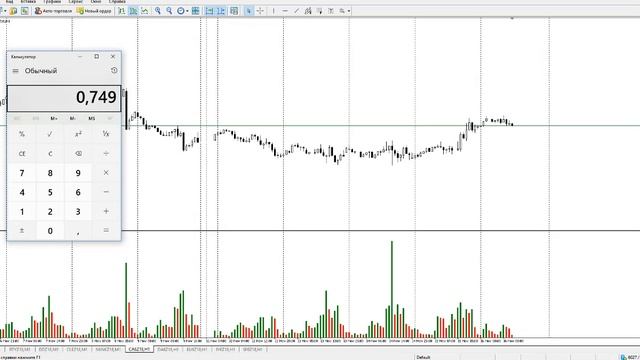Open the Data Window toolbar icon

click(25, 11)
